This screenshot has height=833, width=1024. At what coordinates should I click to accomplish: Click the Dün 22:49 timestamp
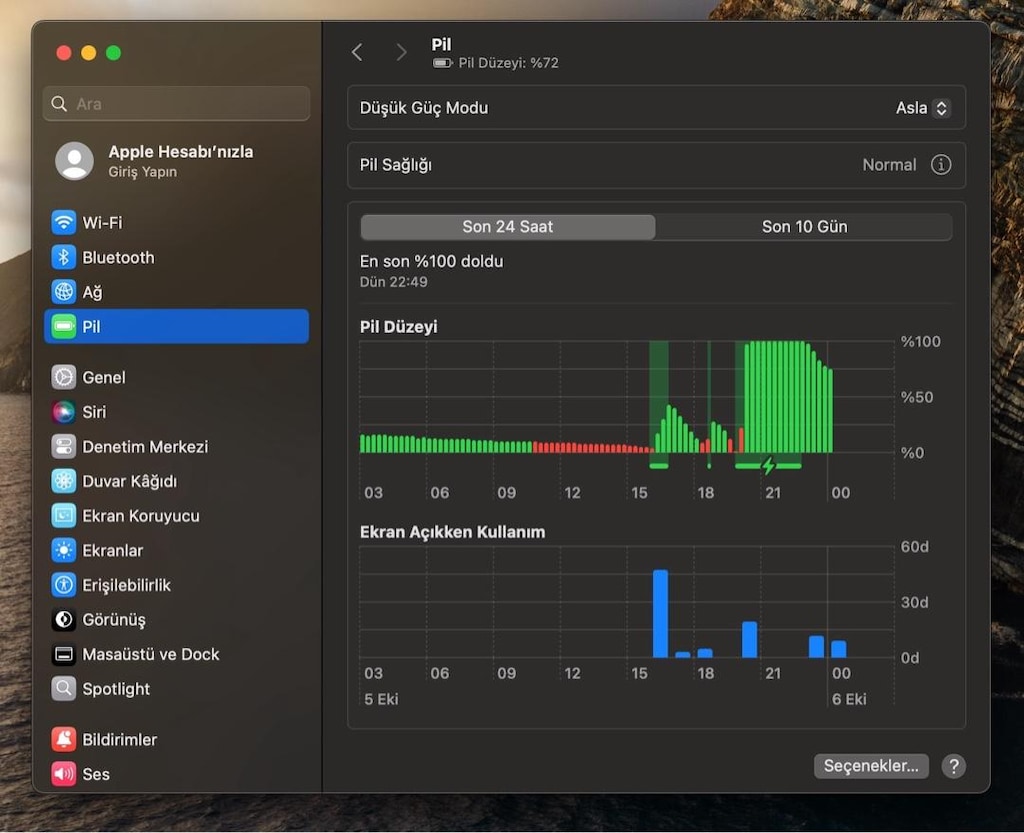point(394,282)
